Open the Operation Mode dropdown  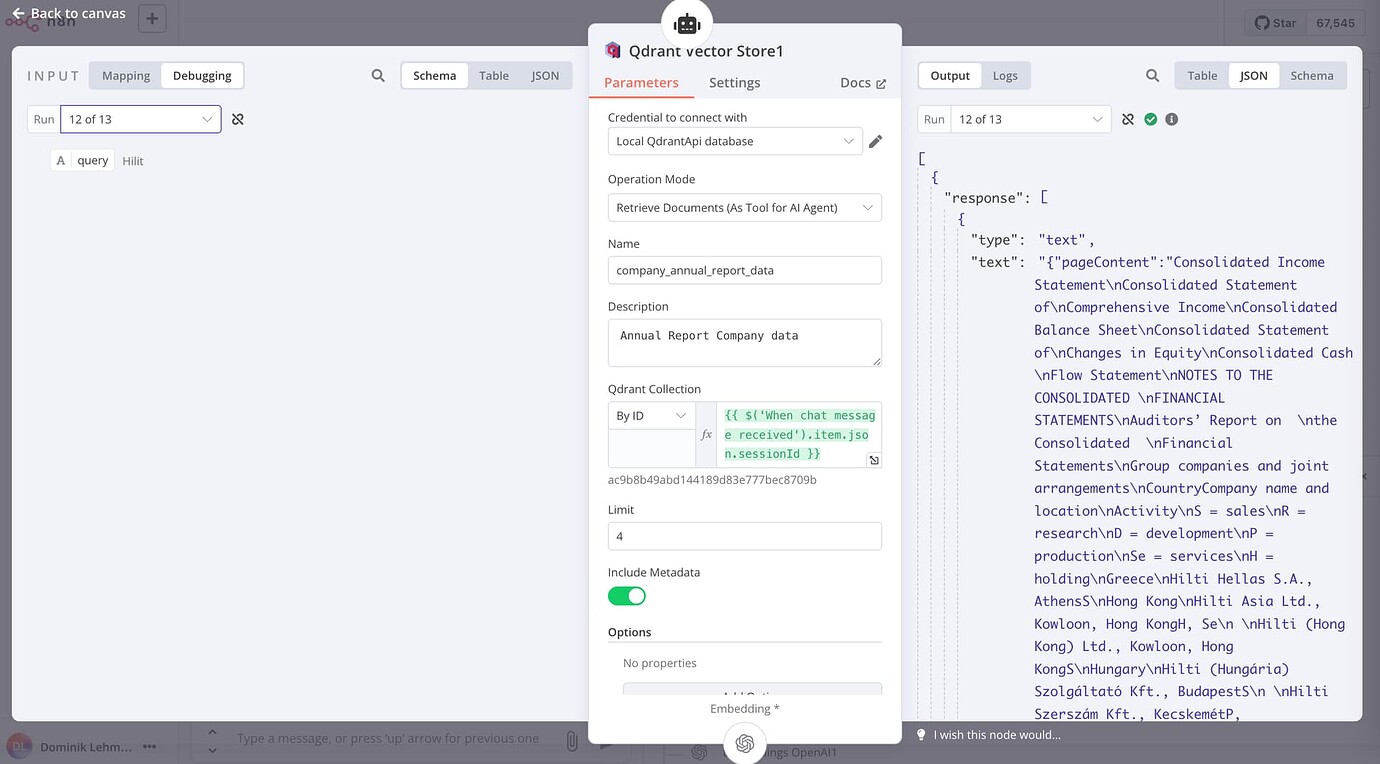coord(745,208)
